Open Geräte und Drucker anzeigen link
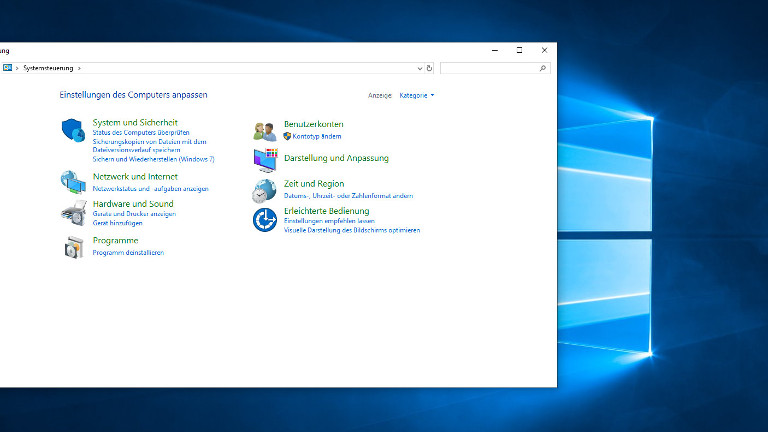This screenshot has width=768, height=432. tap(134, 214)
